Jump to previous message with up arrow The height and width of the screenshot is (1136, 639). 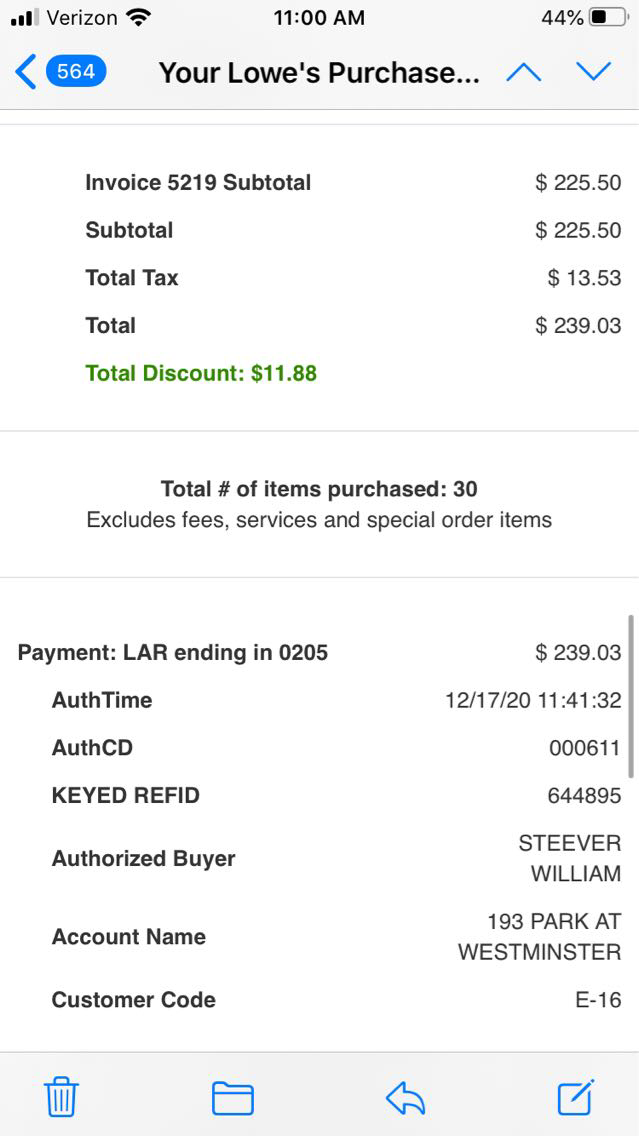[x=523, y=72]
